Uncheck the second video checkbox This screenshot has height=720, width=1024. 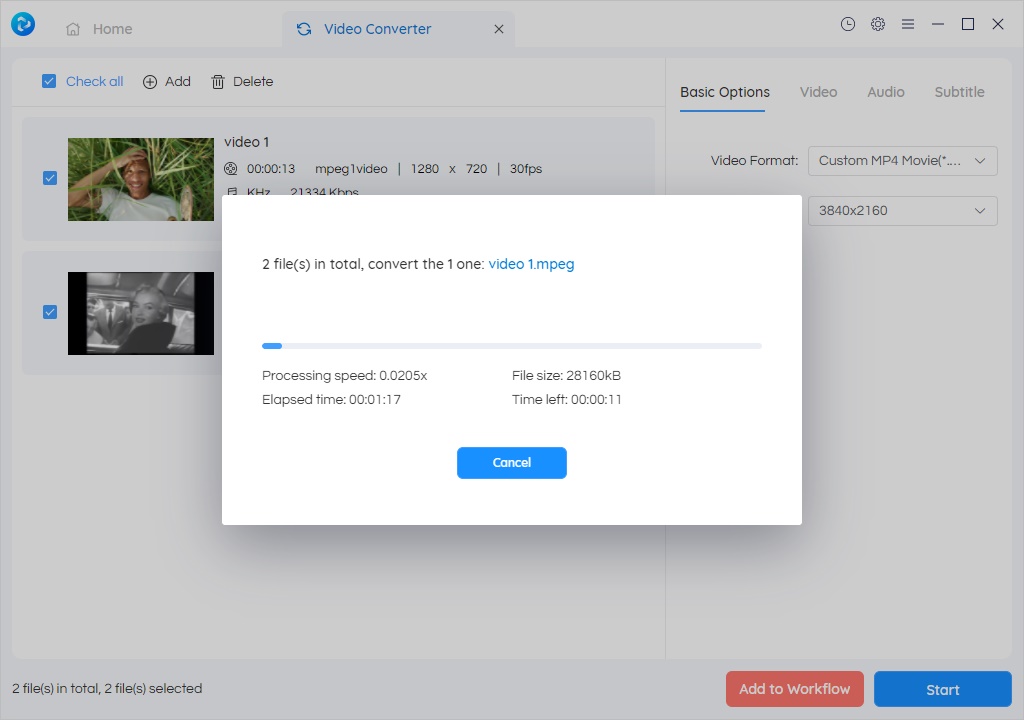pyautogui.click(x=50, y=312)
